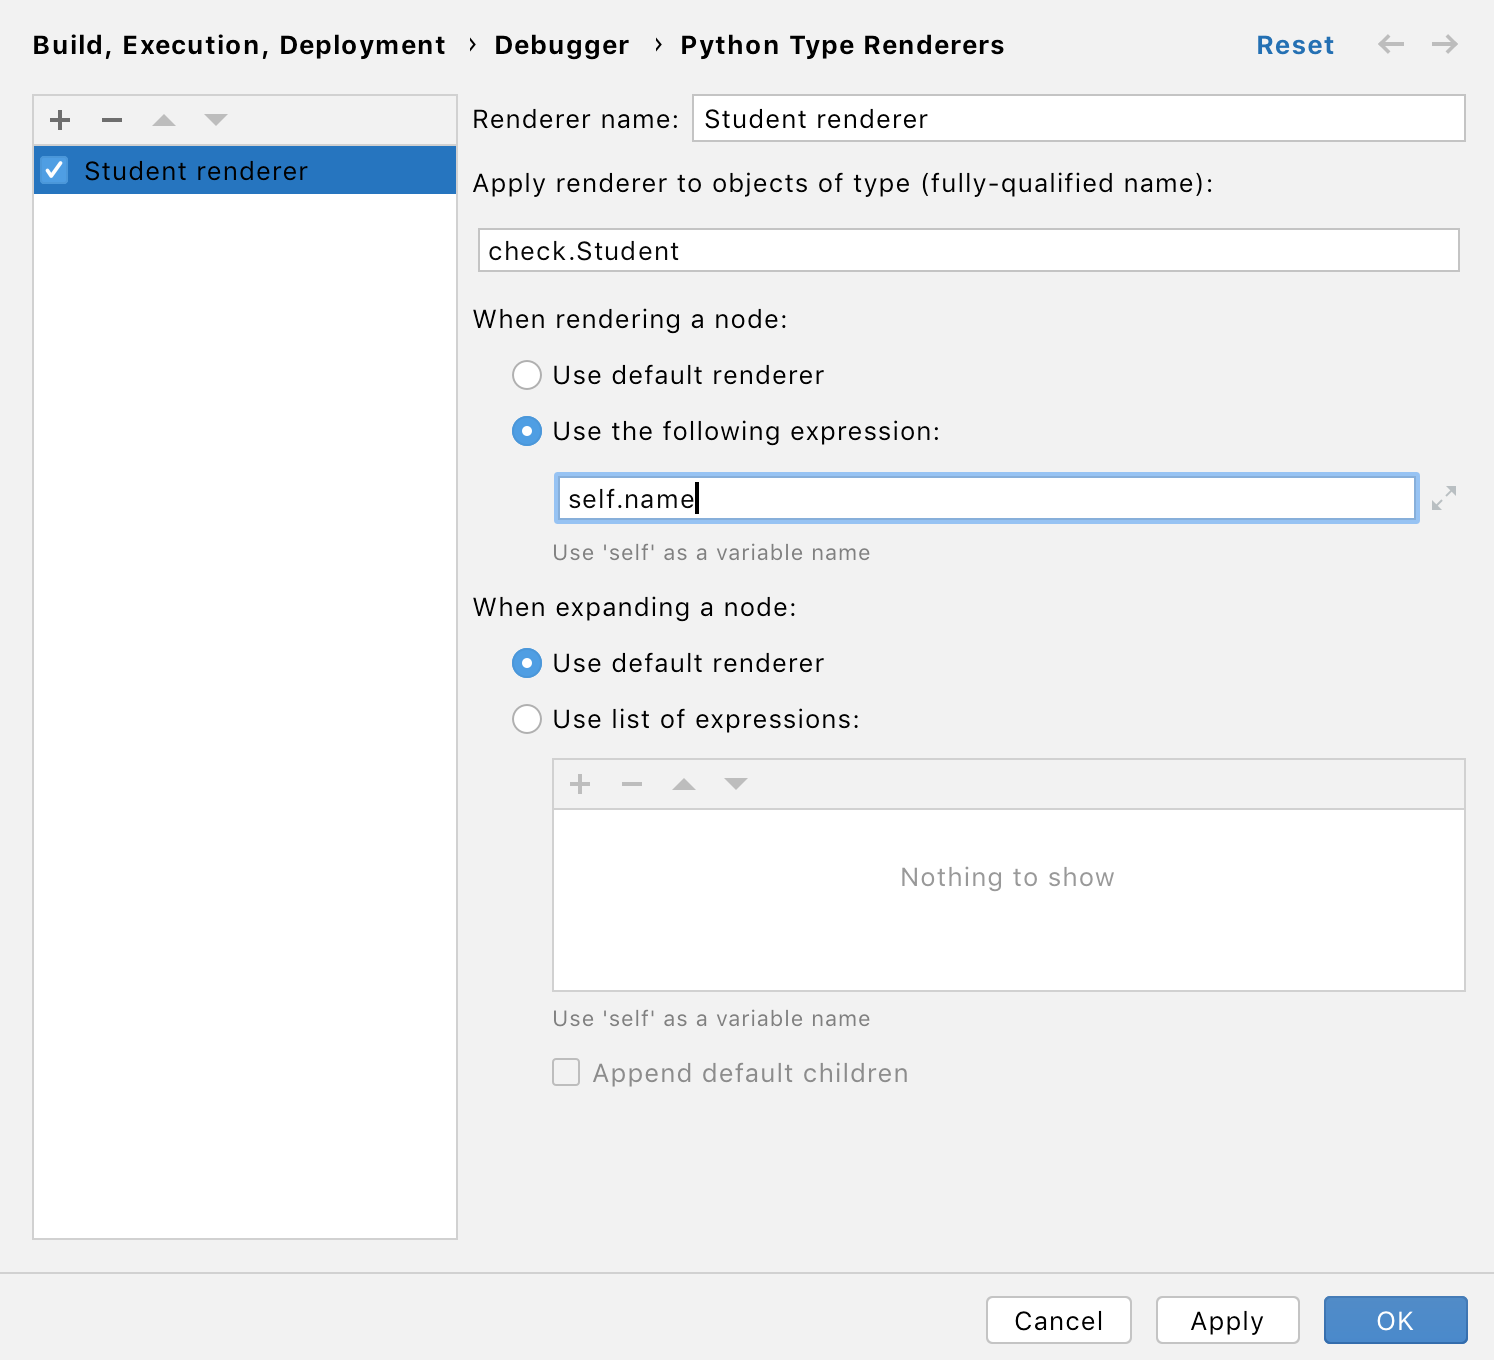Select Use list of expressions option
This screenshot has height=1360, width=1494.
tap(527, 719)
